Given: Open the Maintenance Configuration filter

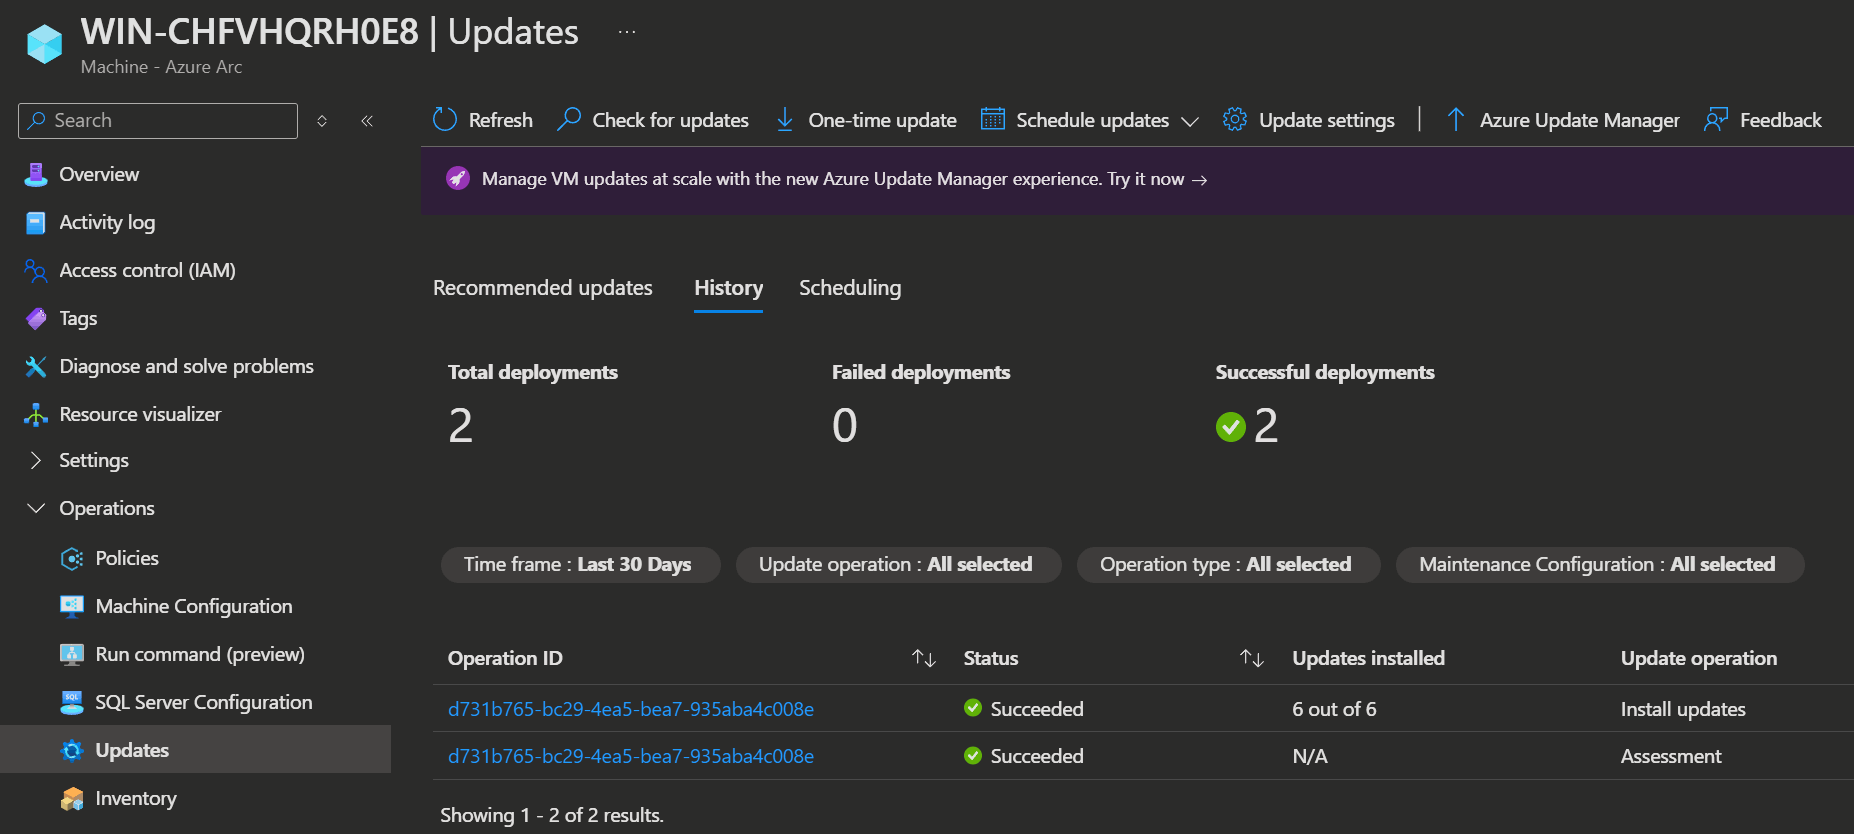Looking at the screenshot, I should [1599, 565].
